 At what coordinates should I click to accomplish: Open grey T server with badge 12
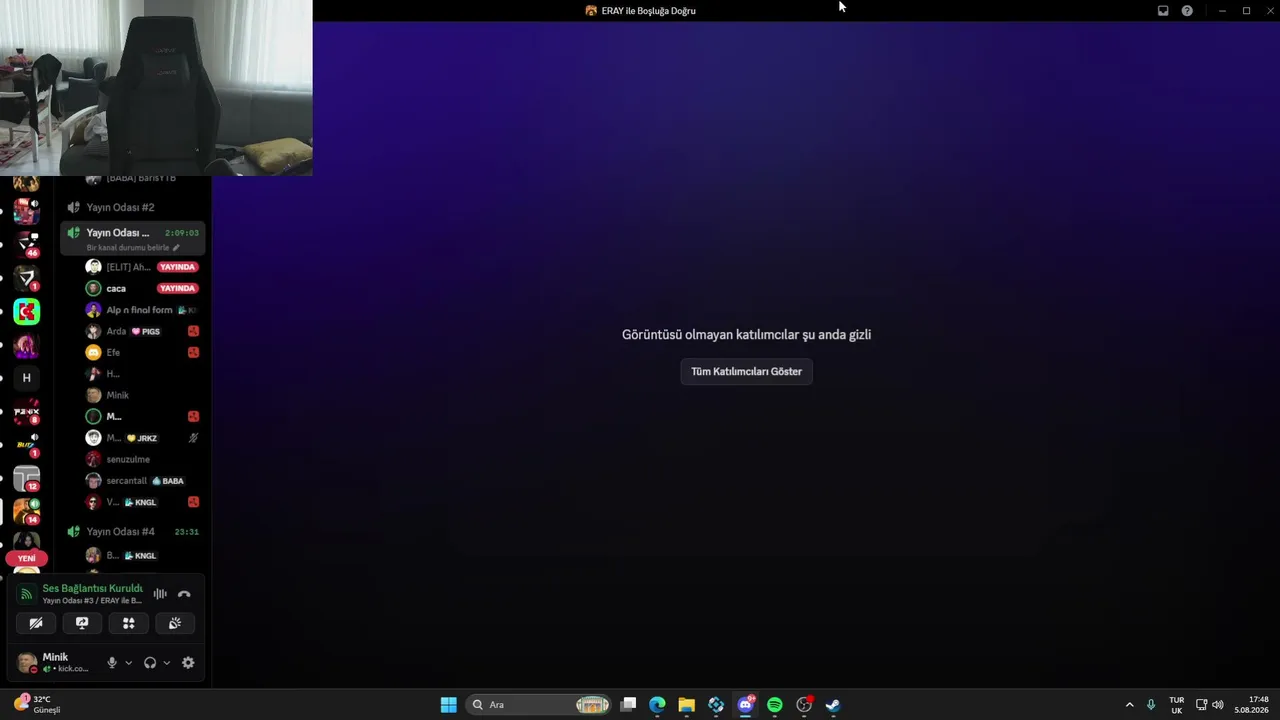pyautogui.click(x=27, y=478)
